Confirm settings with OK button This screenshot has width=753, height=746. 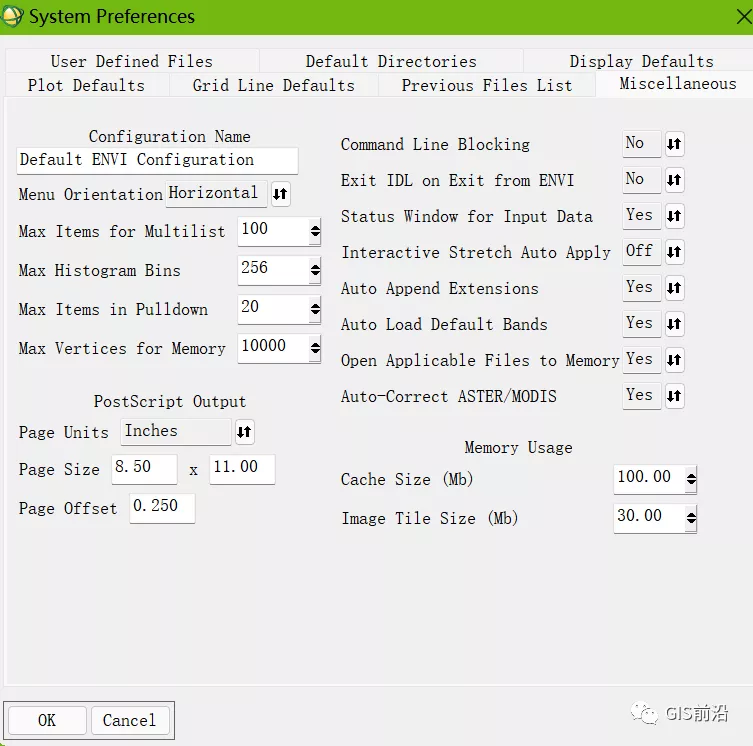47,720
